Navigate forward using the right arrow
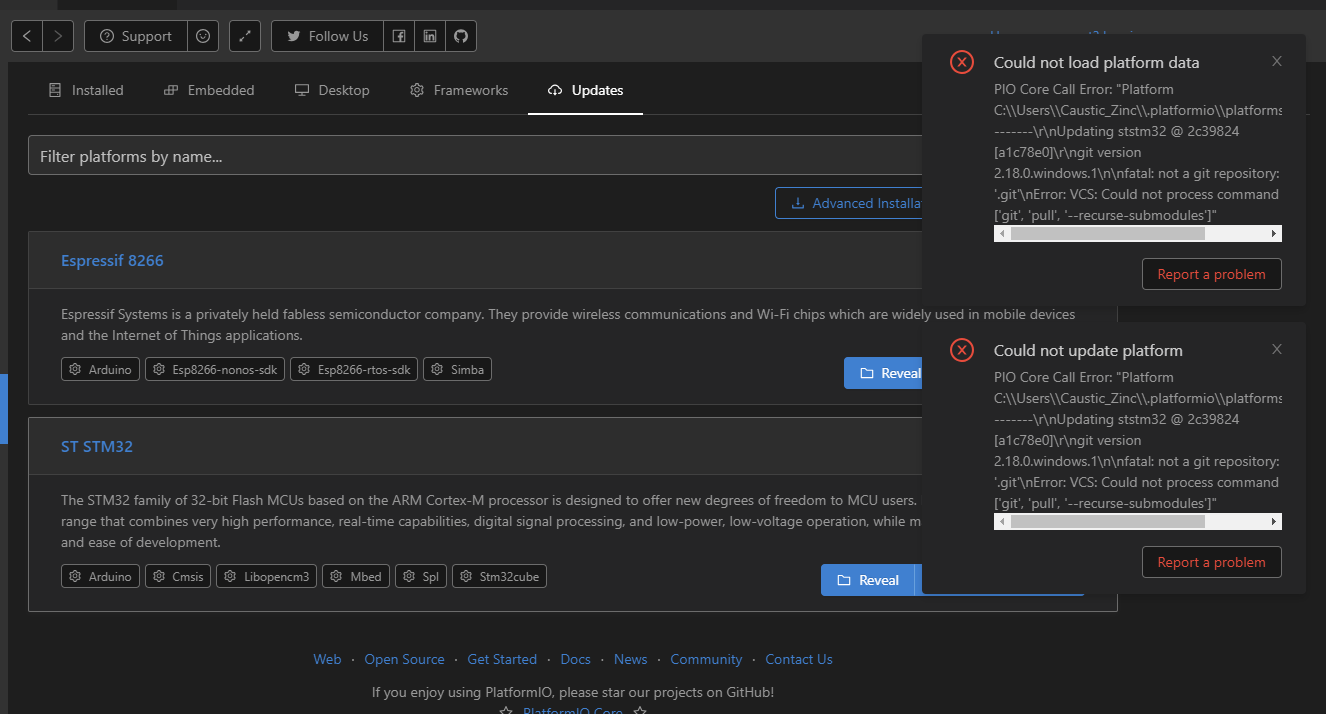Viewport: 1326px width, 714px height. pos(58,36)
